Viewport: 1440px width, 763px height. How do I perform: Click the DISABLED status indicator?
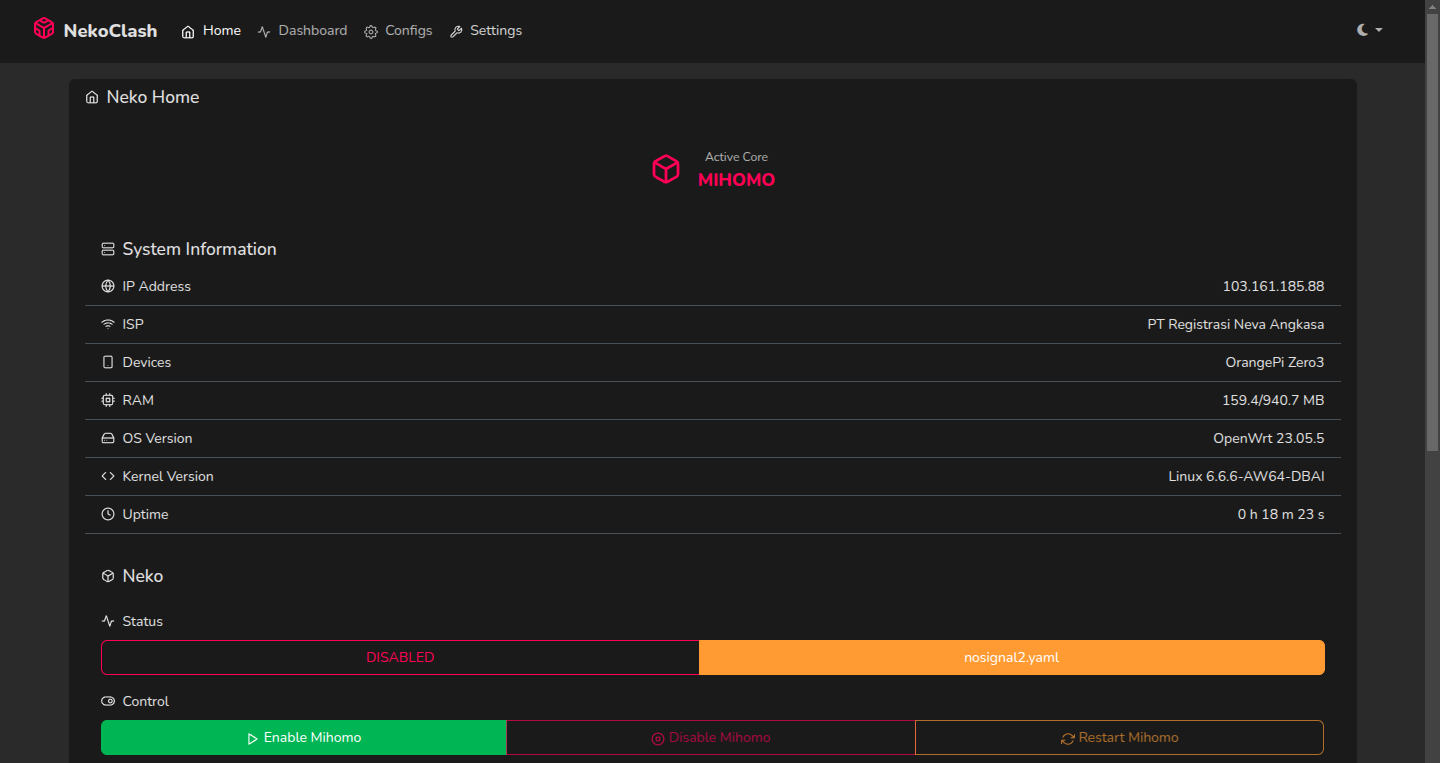tap(400, 657)
